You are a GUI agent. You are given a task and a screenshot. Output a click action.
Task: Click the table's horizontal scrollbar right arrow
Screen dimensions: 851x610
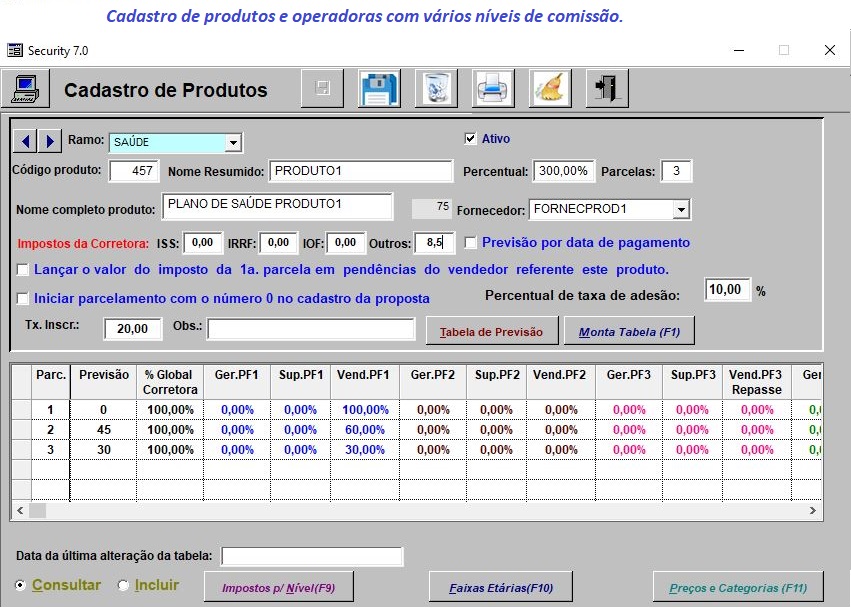click(812, 510)
